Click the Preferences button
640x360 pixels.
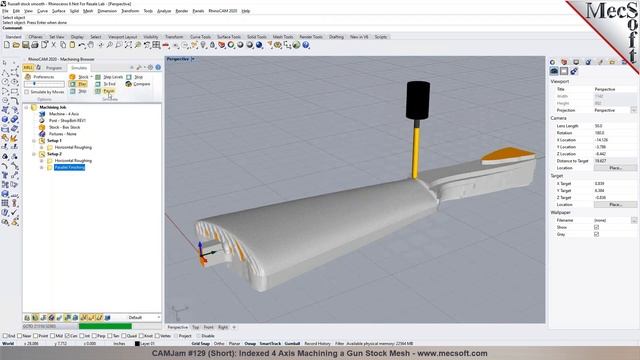click(40, 77)
